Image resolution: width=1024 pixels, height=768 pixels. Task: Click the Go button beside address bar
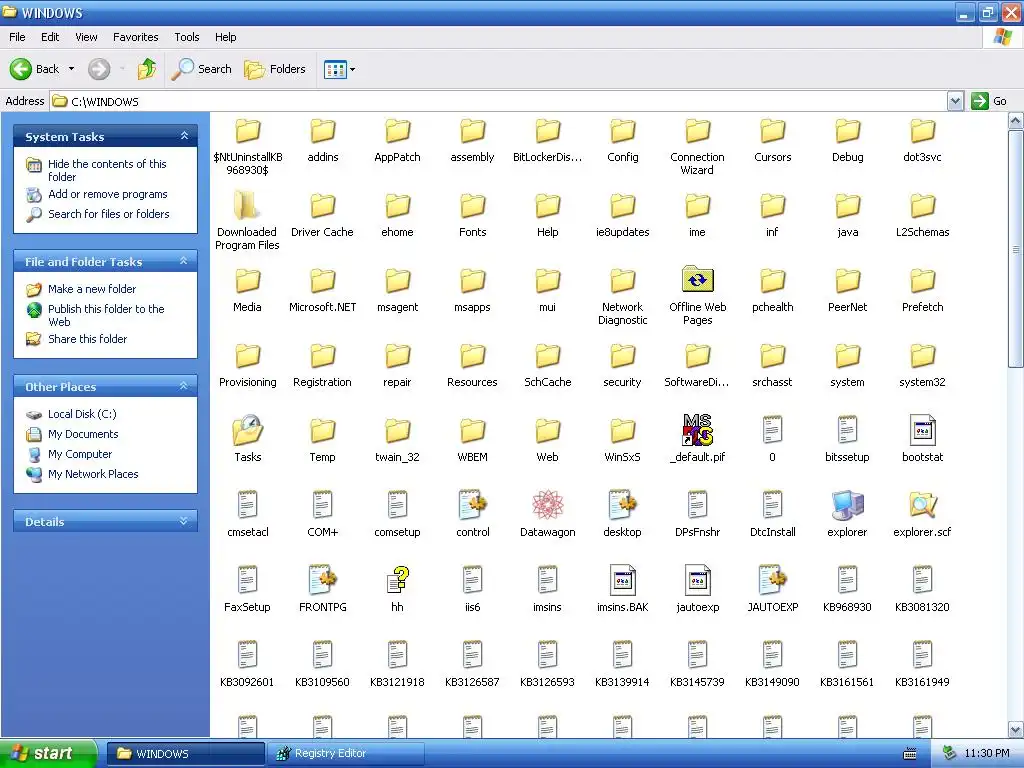click(989, 101)
